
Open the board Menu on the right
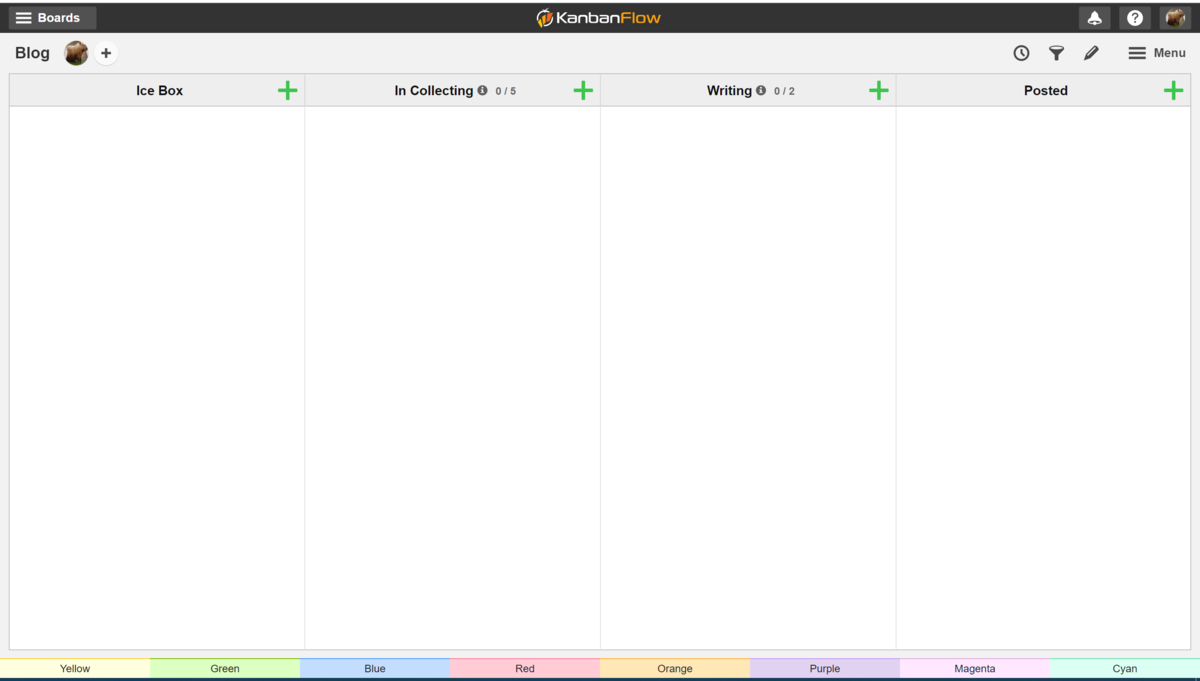(x=1157, y=53)
